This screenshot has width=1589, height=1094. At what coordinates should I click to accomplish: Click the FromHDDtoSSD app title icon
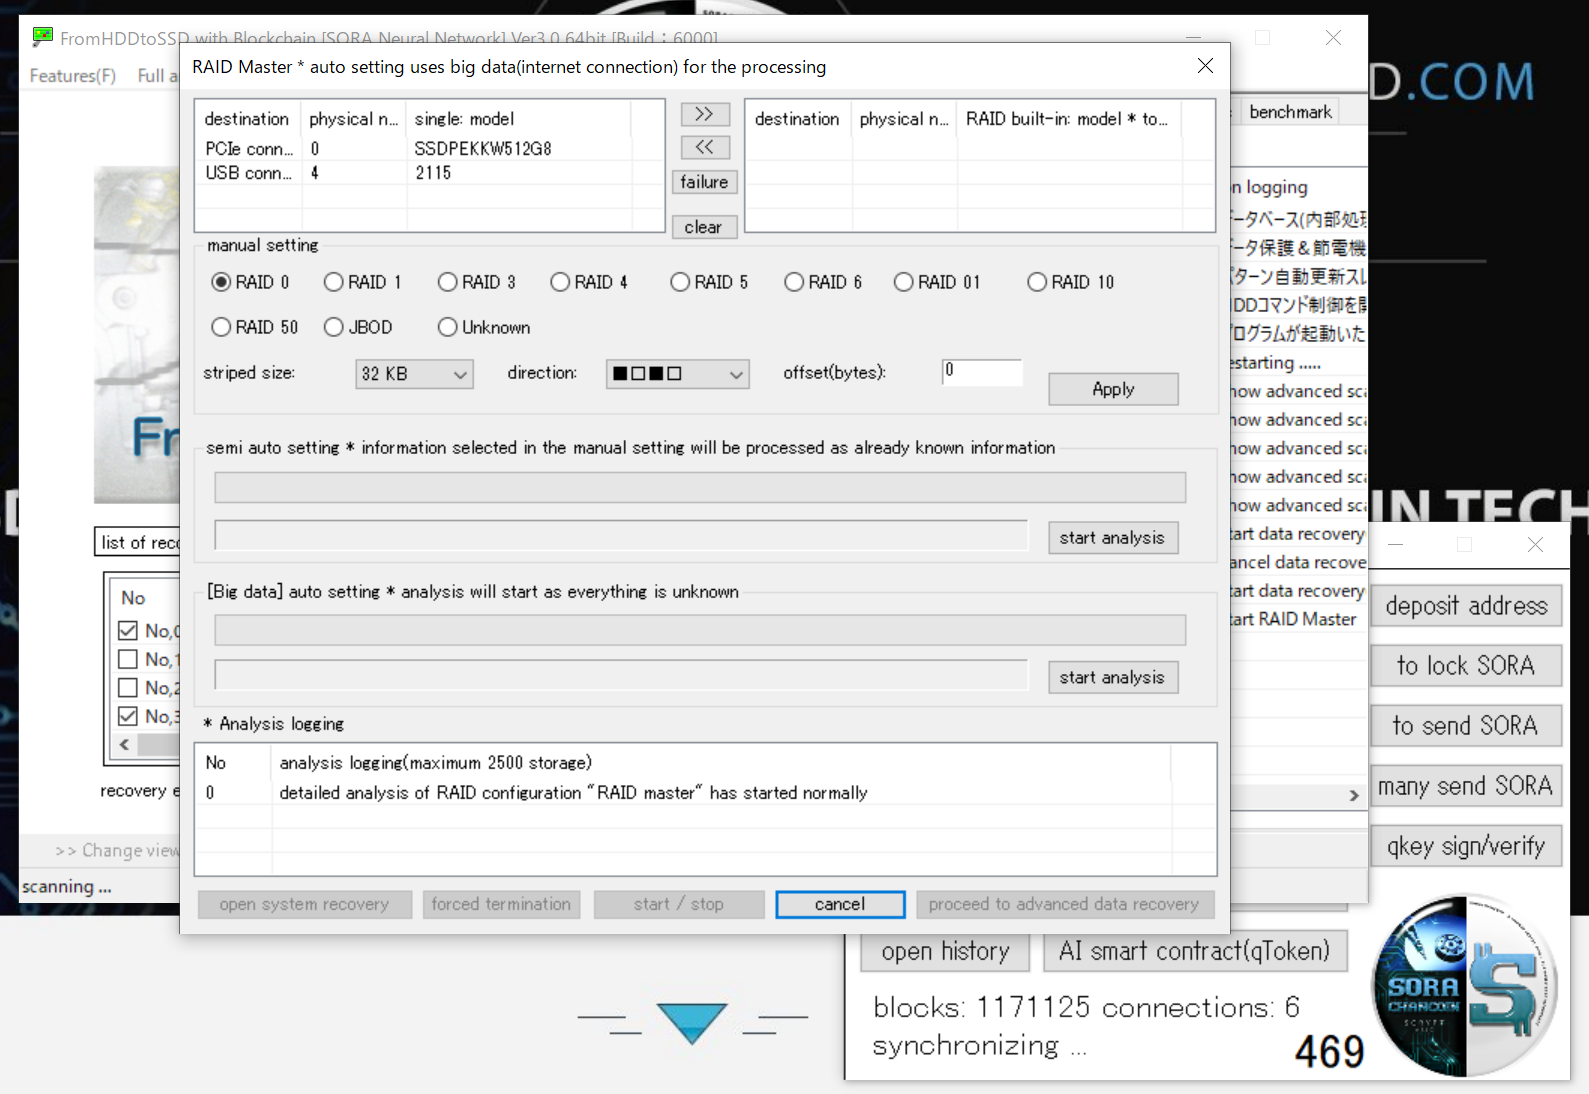click(x=42, y=37)
